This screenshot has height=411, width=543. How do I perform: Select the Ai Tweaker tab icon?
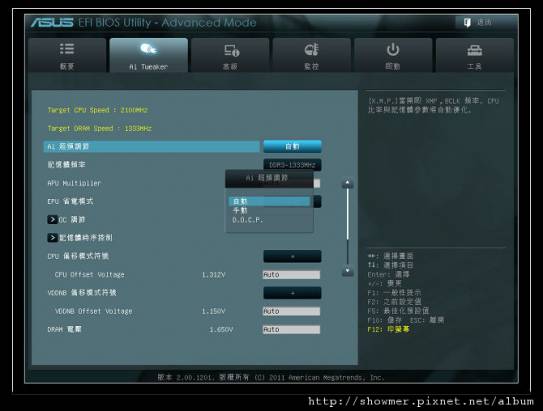point(149,49)
